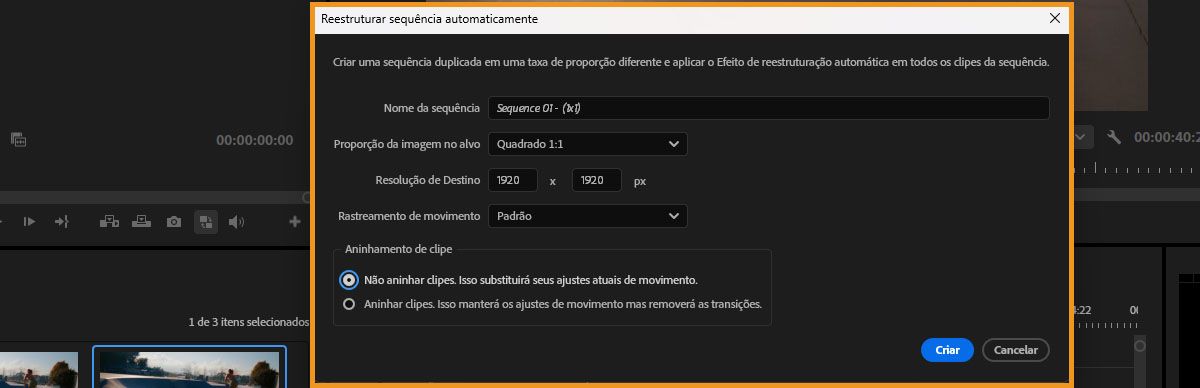Click the Criar button

947,350
